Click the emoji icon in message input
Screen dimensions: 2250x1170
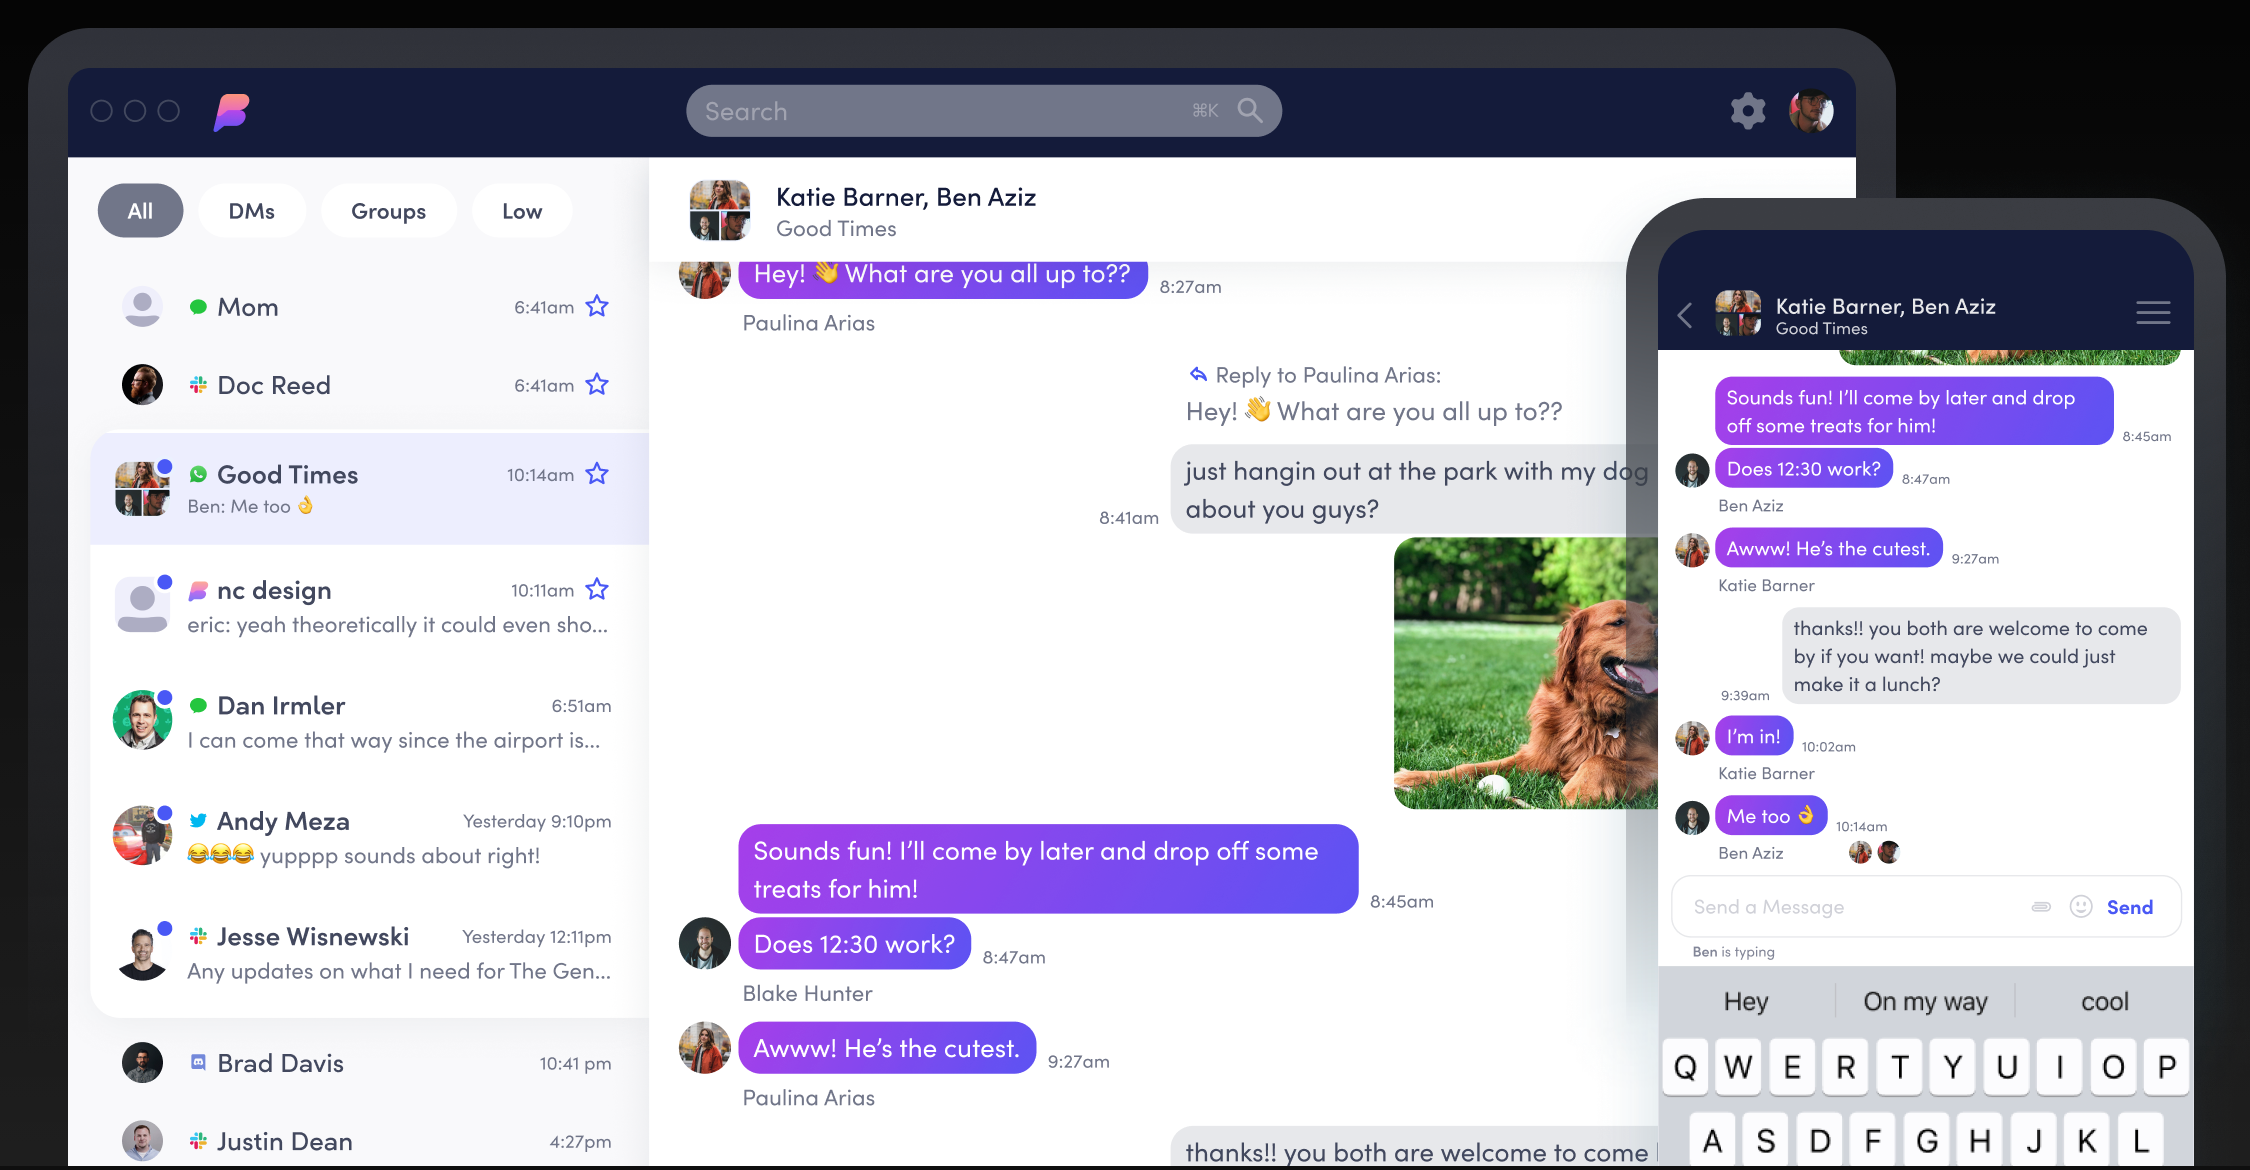coord(2082,905)
